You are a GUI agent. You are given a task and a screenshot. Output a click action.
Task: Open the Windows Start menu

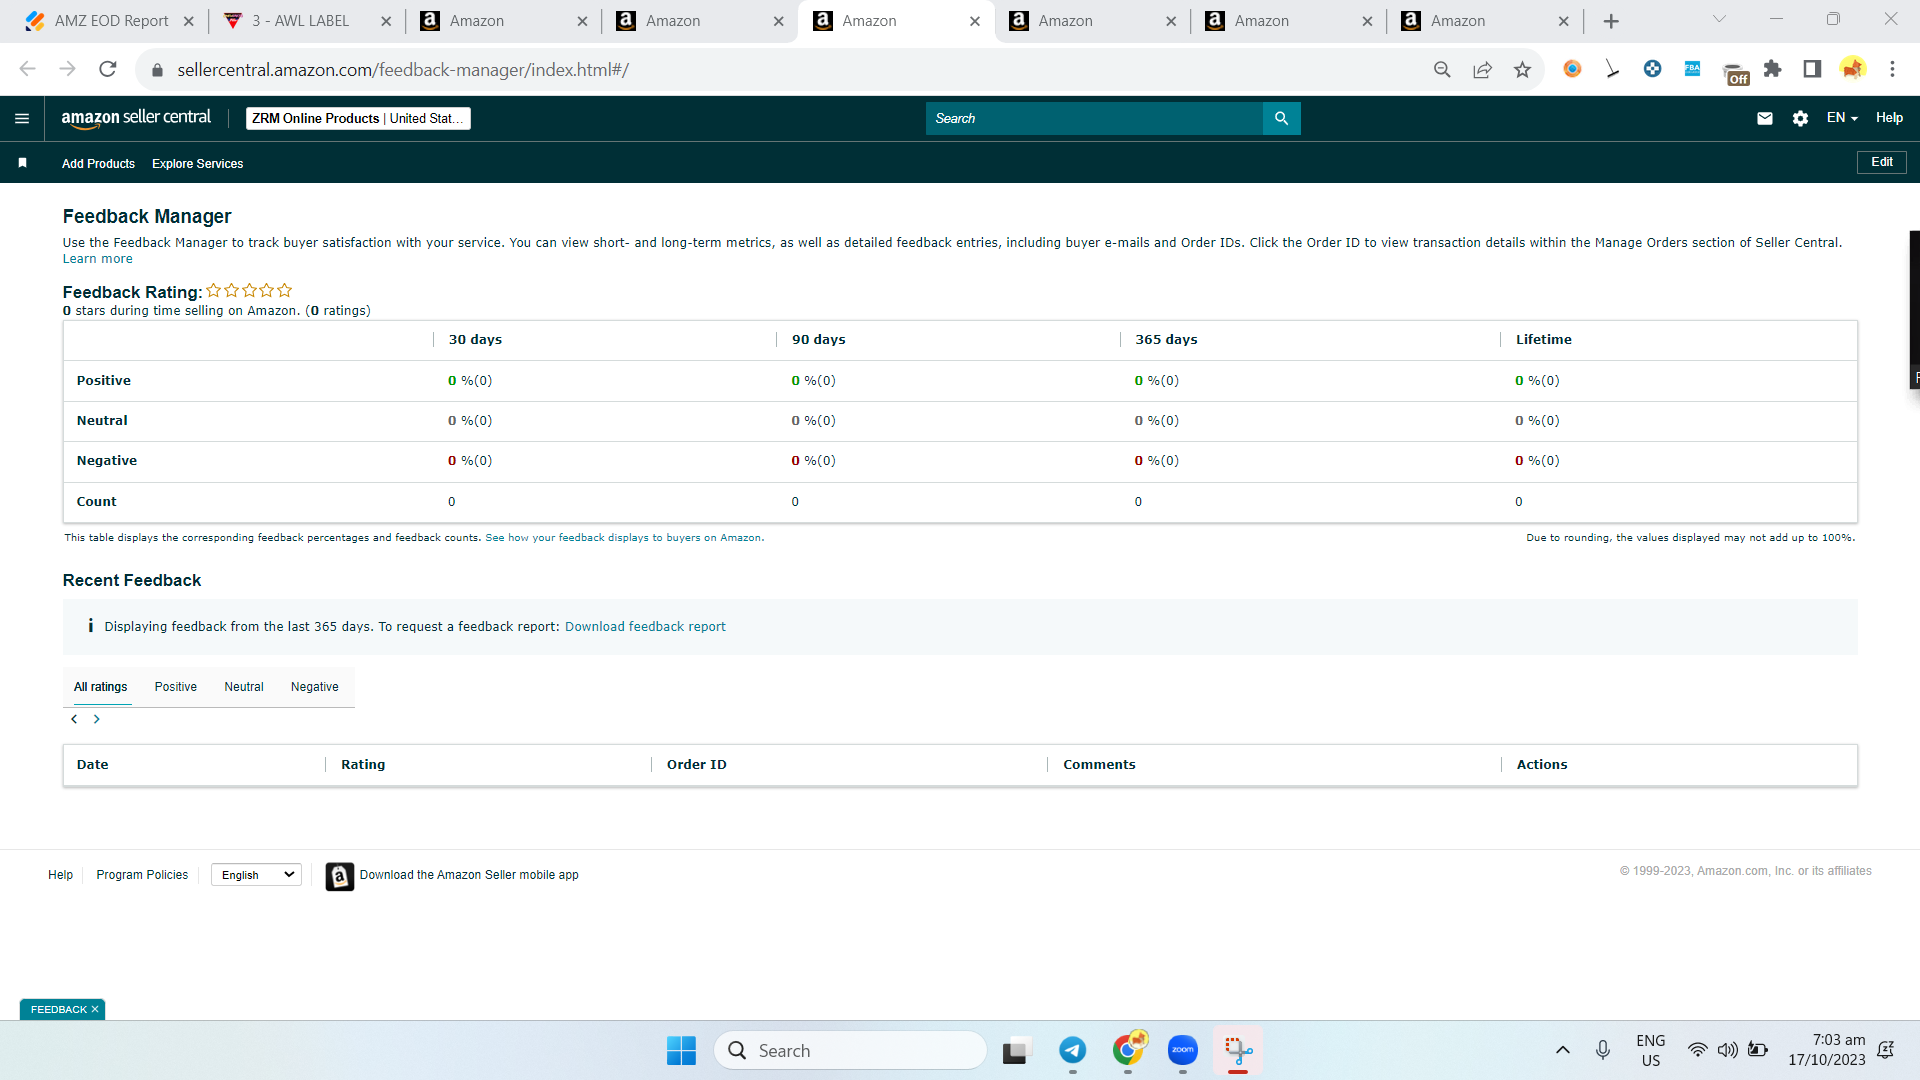tap(681, 1050)
